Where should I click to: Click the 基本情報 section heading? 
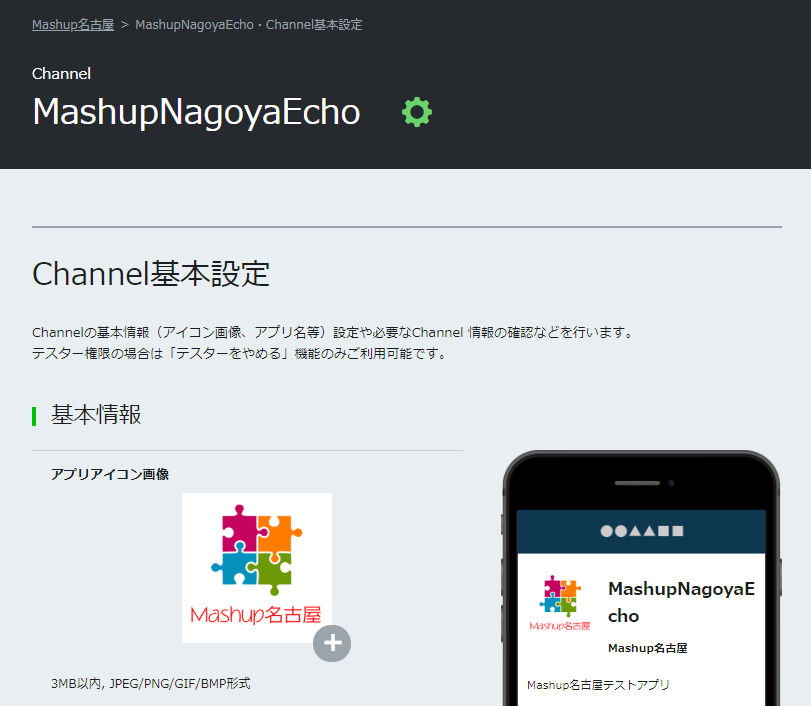click(x=96, y=415)
